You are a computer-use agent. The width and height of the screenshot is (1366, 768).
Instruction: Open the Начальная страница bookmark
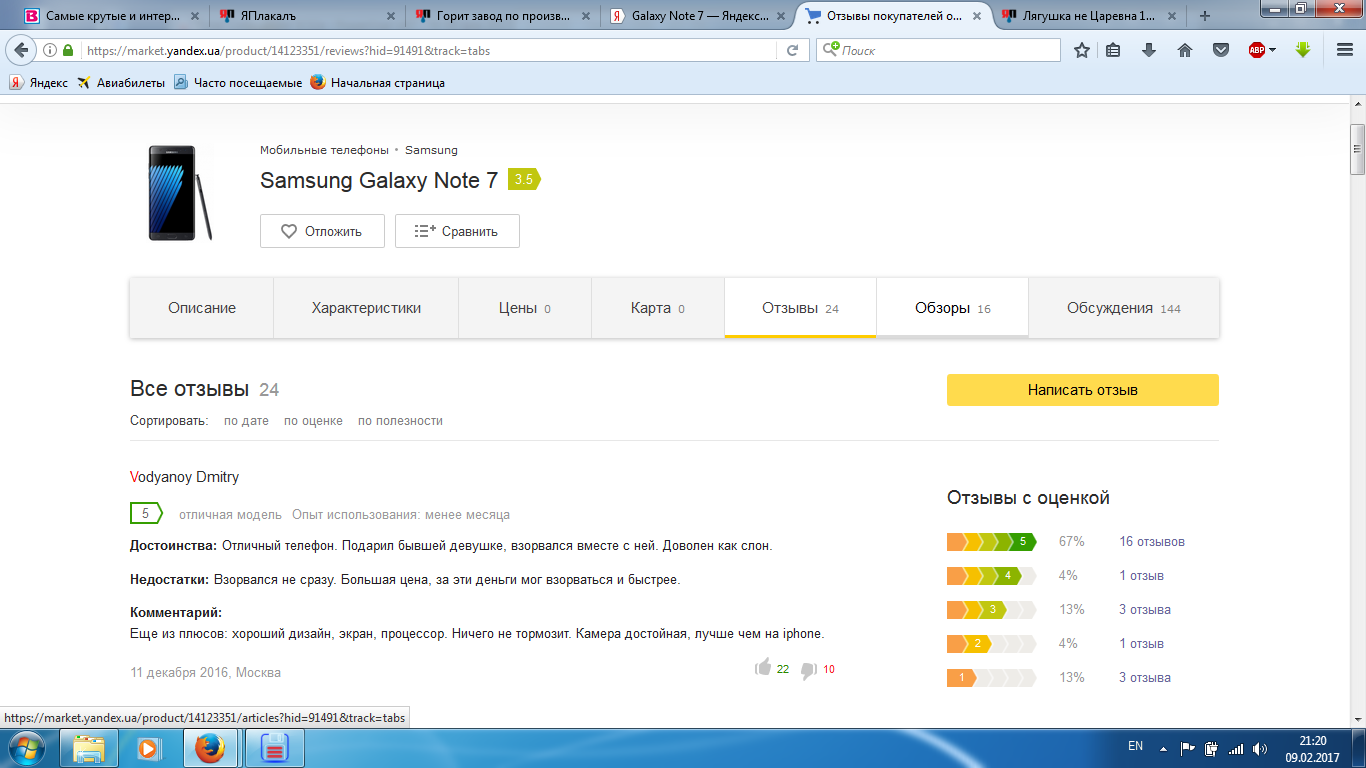[x=378, y=83]
